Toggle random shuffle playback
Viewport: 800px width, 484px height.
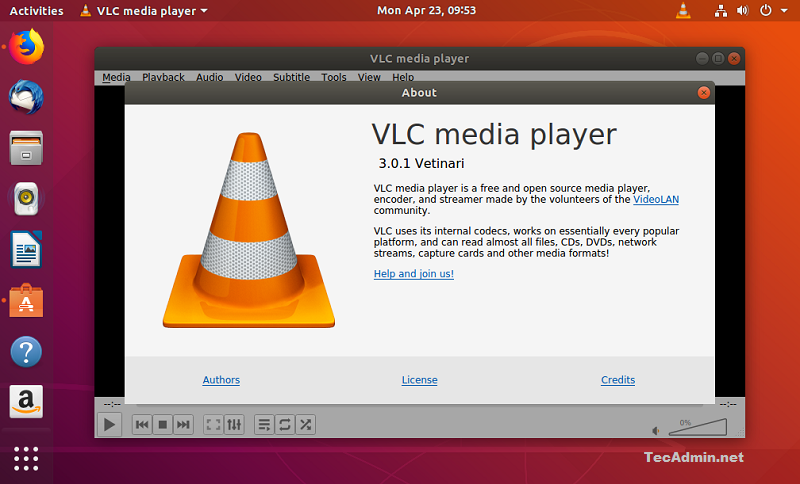coord(306,424)
